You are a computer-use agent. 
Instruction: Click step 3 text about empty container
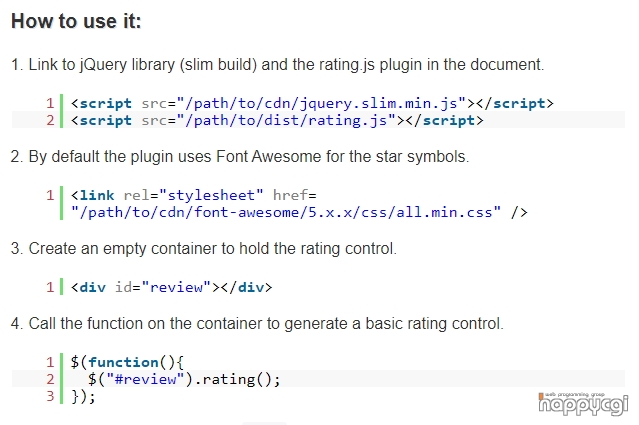[x=204, y=249]
